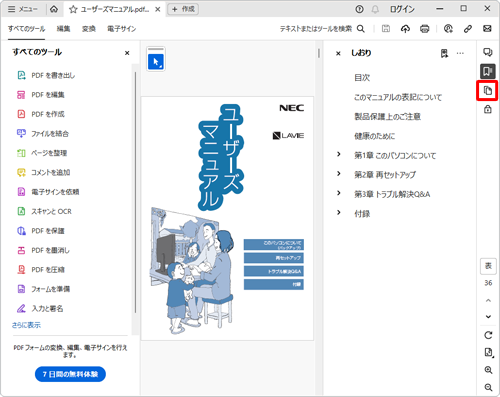Close the しおり bookmarks panel
Viewport: 500px width, 397px height.
[x=338, y=53]
